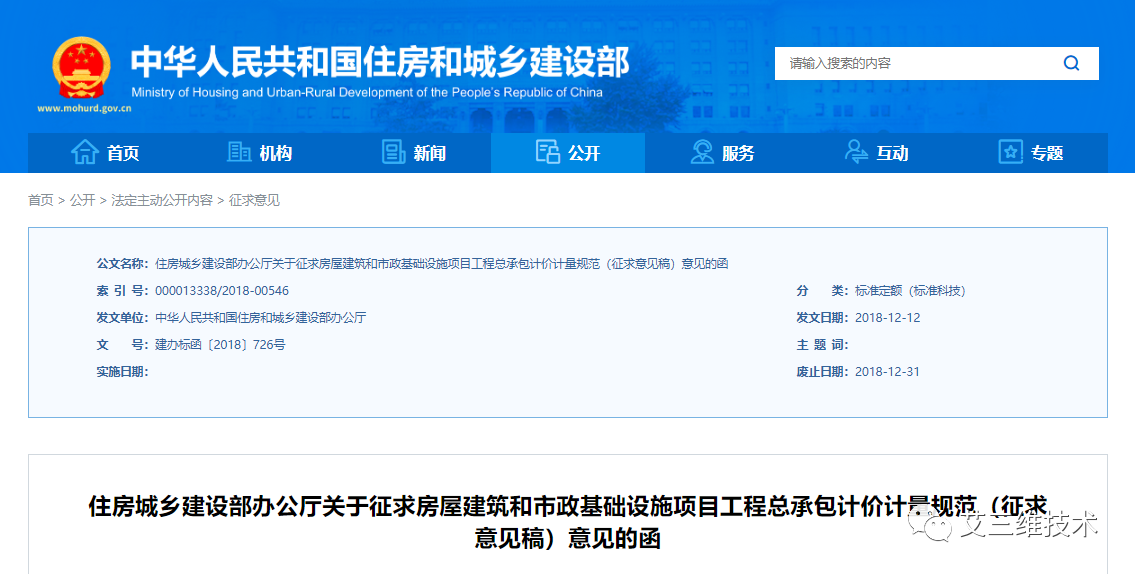Image resolution: width=1135 pixels, height=574 pixels.
Task: Go to 首页 in the breadcrumb
Action: (x=41, y=201)
